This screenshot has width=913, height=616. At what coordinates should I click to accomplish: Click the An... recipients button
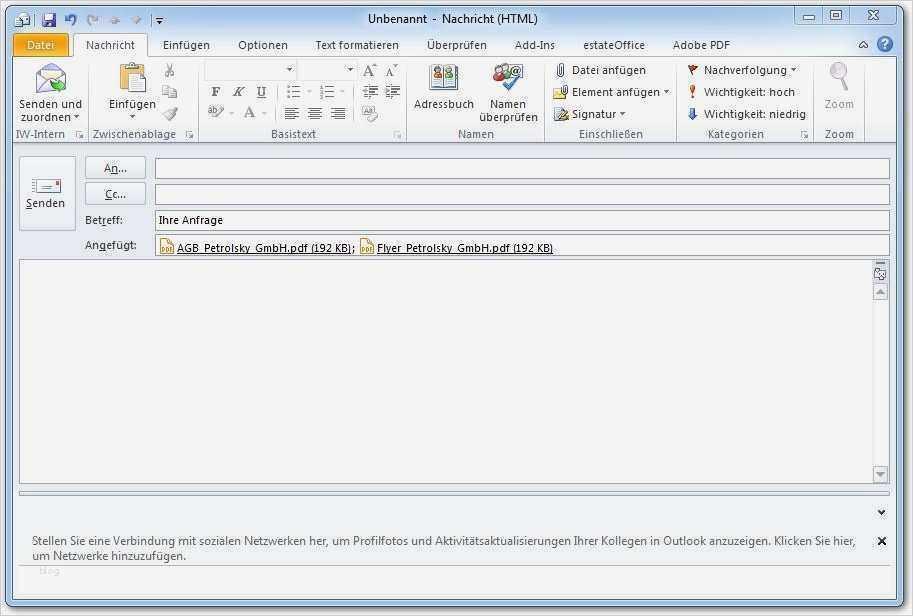pos(115,168)
